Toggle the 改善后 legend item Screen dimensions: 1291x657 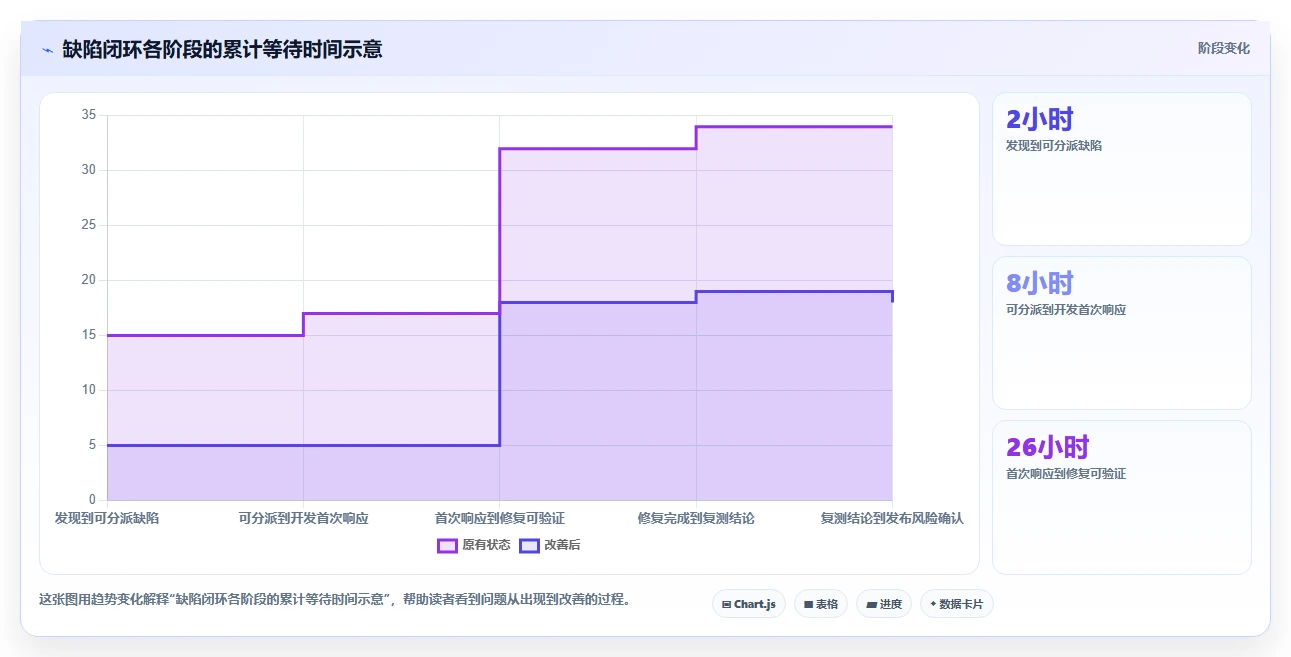550,545
